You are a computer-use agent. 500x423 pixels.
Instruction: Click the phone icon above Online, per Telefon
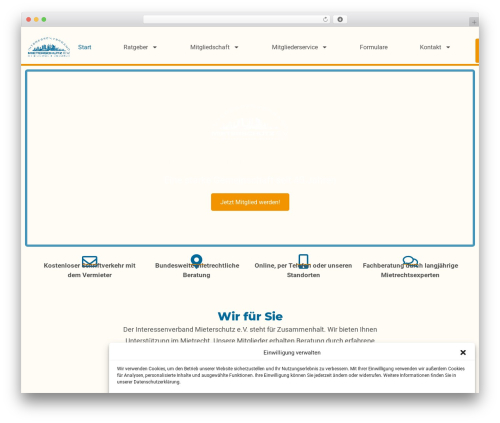coord(303,261)
